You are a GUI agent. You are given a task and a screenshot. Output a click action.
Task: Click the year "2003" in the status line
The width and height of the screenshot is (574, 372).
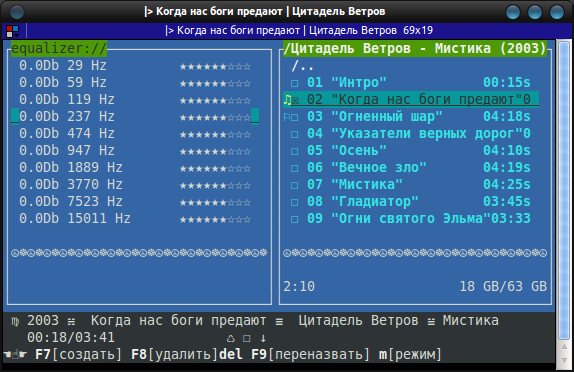tap(43, 321)
